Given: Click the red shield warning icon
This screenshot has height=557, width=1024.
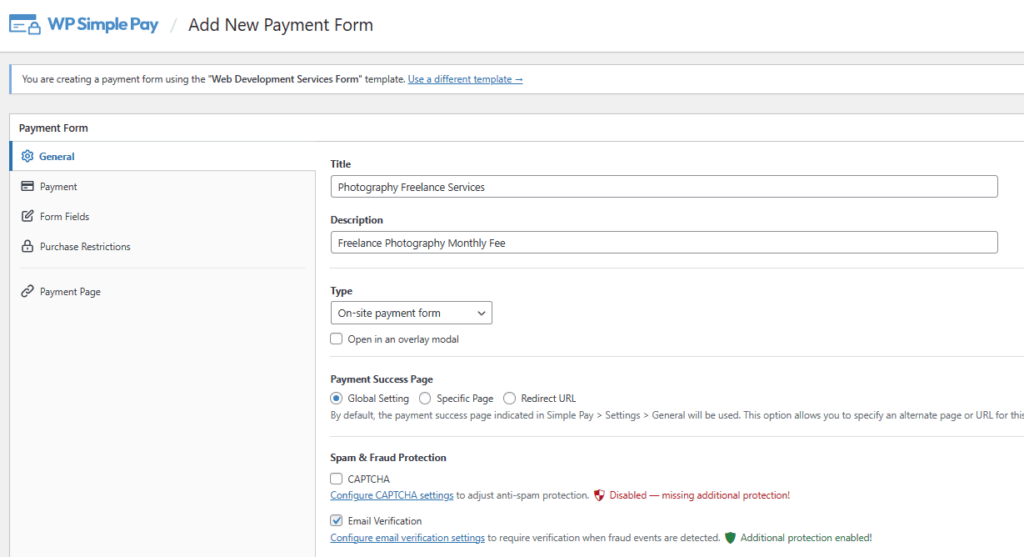Looking at the screenshot, I should tap(599, 495).
